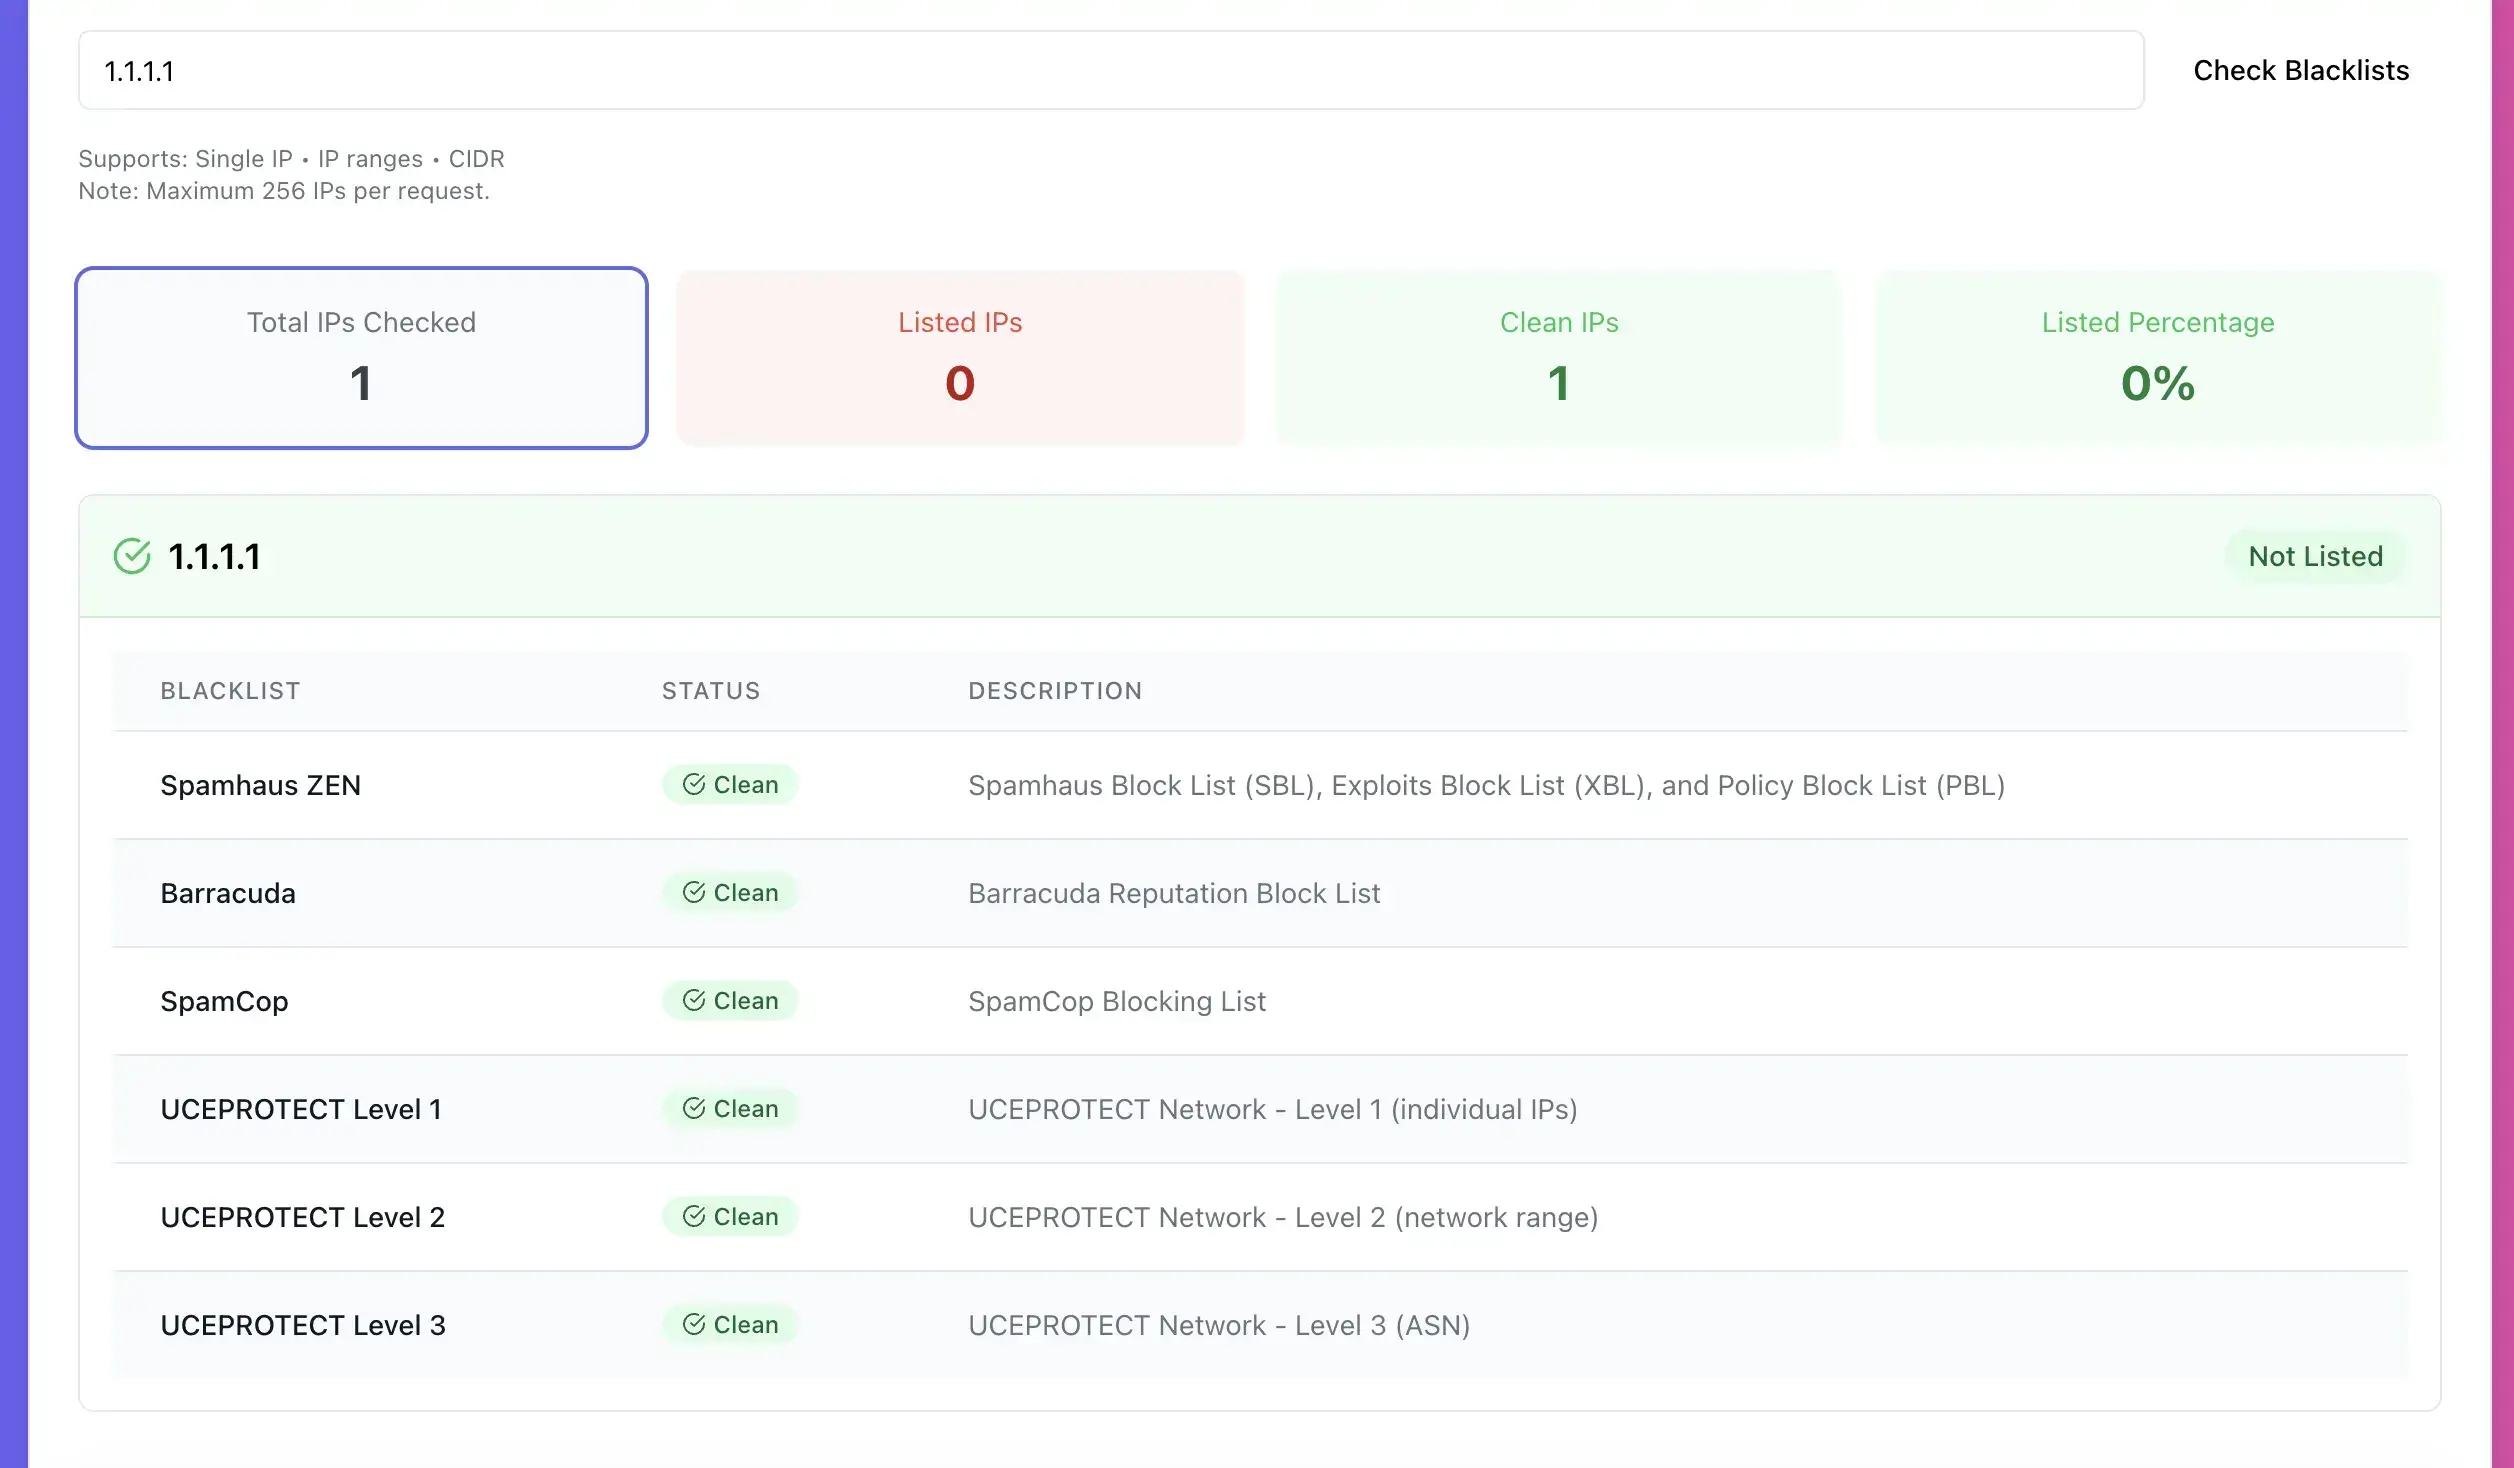
Task: Click the Clean check icon for UCEPROTECT Level 1
Action: (x=694, y=1108)
